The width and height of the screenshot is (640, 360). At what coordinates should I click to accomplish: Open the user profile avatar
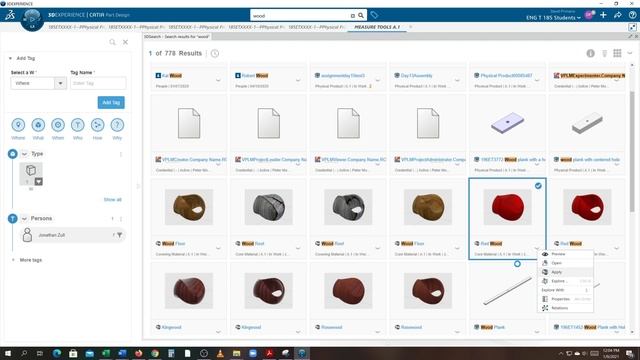point(589,15)
